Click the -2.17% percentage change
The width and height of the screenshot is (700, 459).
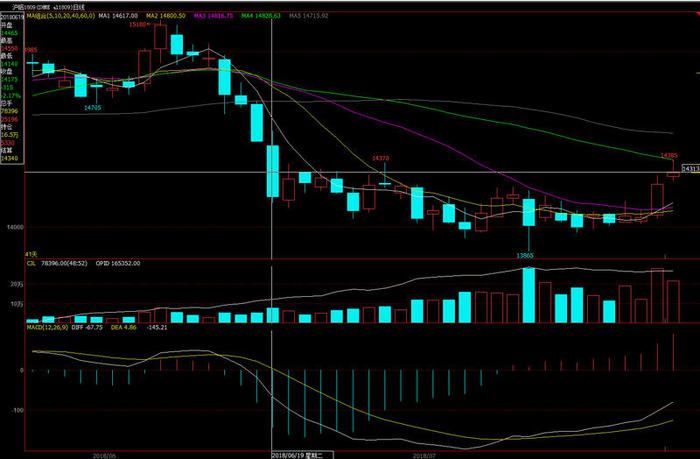[x=11, y=96]
